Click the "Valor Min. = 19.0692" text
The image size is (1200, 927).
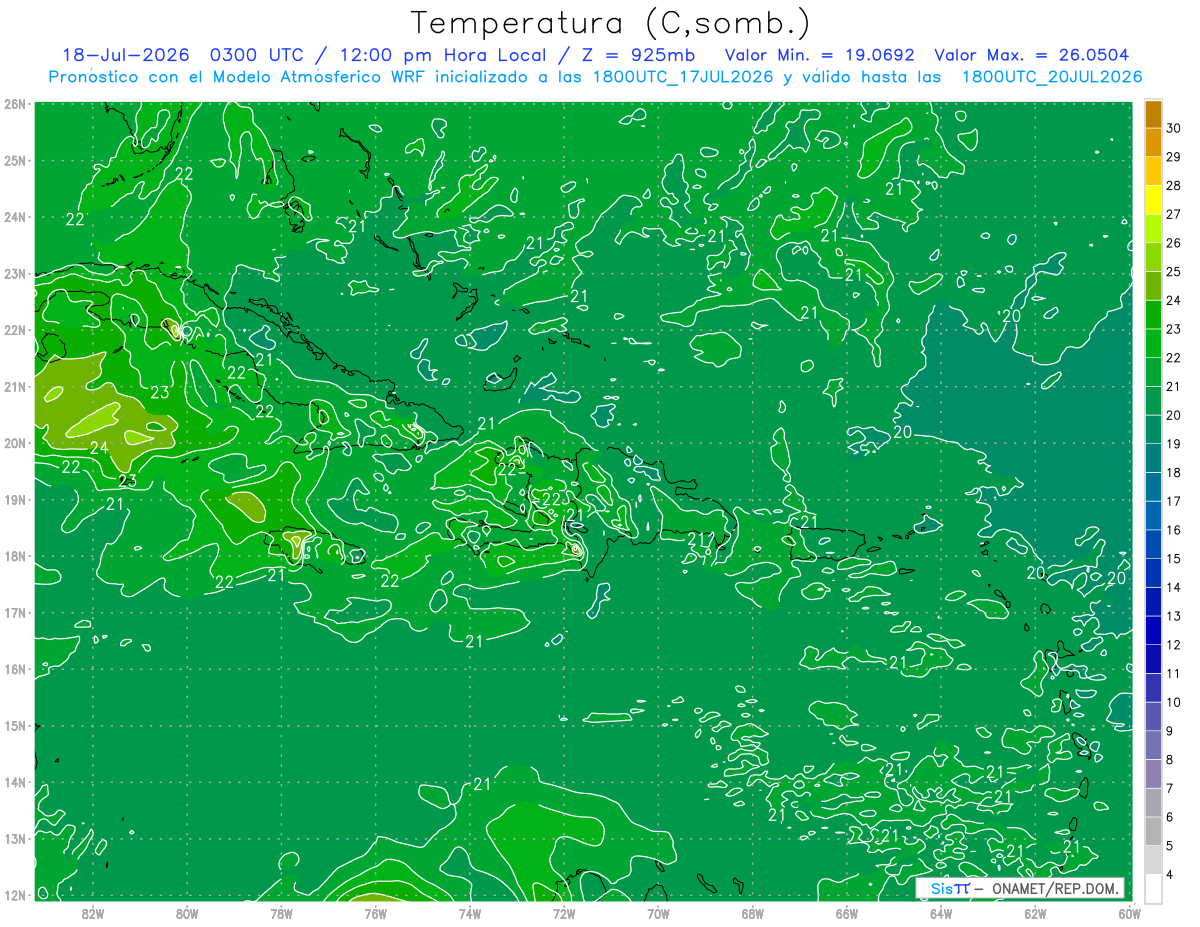(x=822, y=55)
